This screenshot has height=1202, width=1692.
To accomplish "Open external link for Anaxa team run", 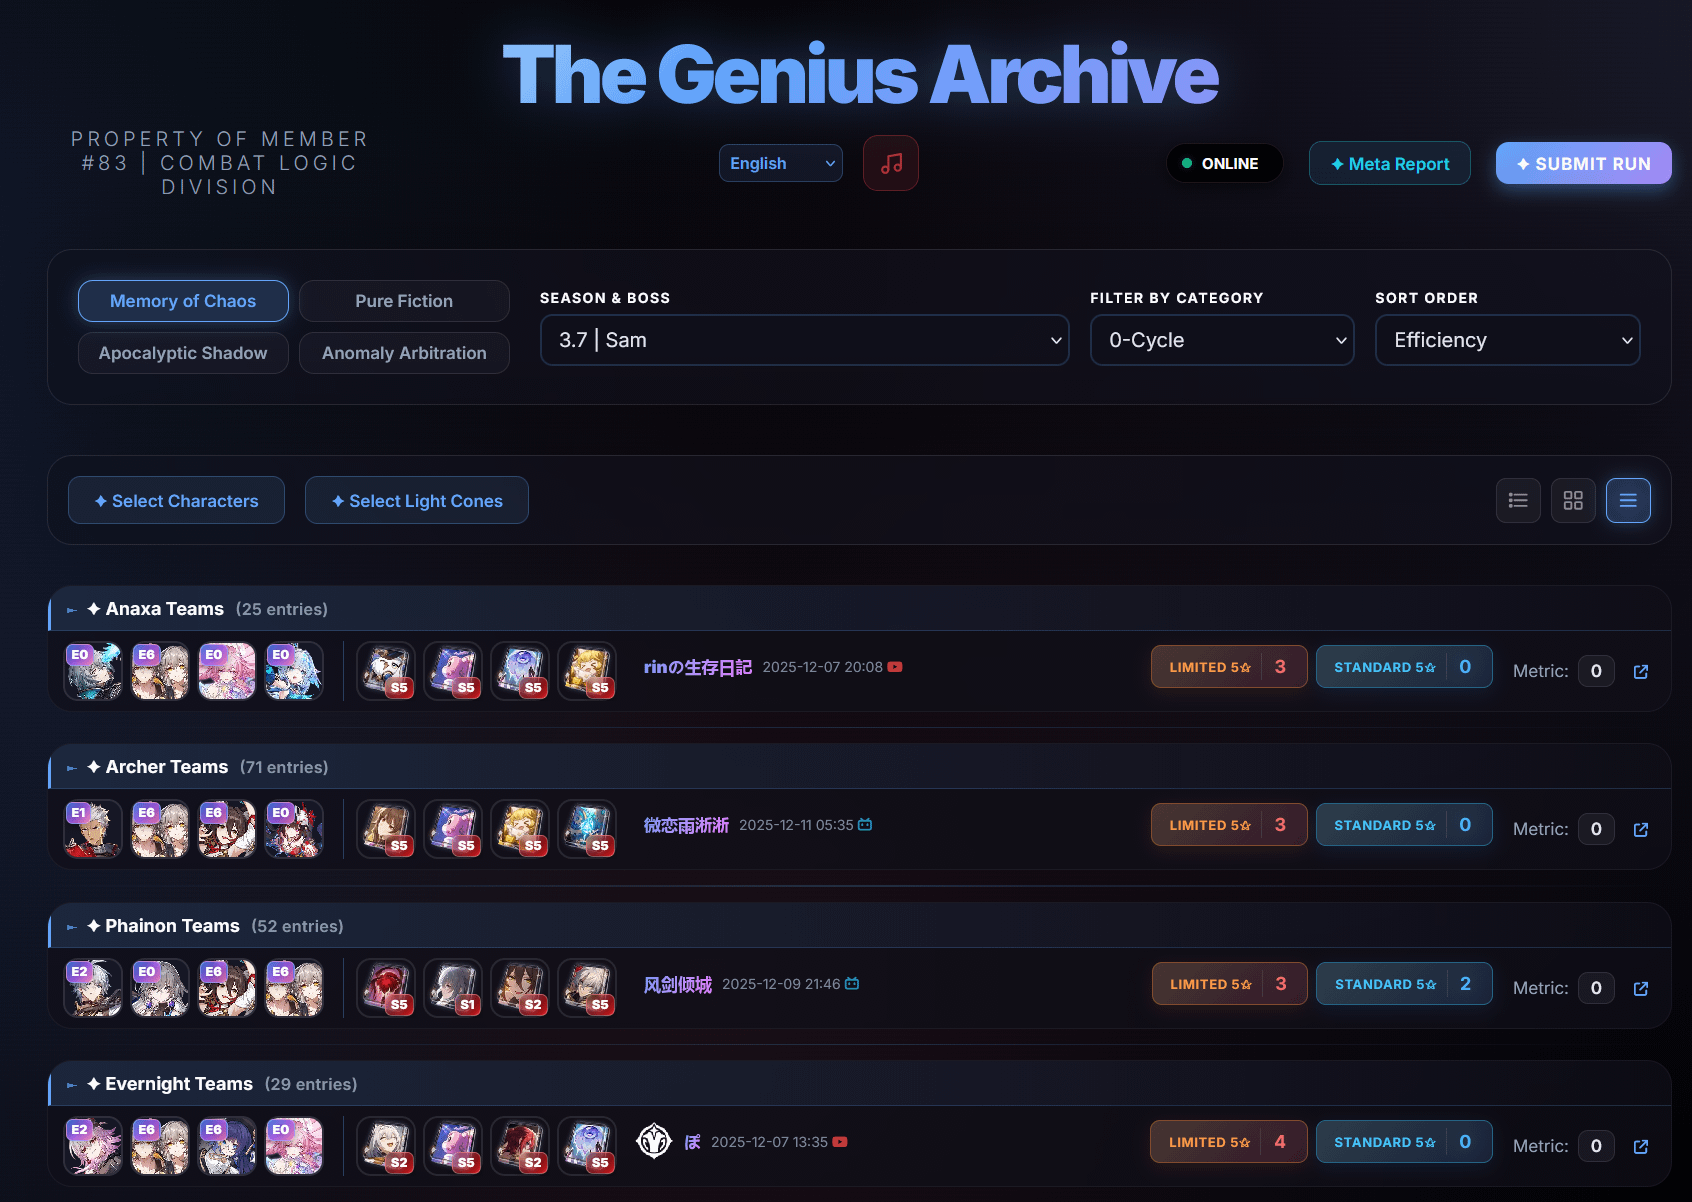I will click(x=1641, y=671).
